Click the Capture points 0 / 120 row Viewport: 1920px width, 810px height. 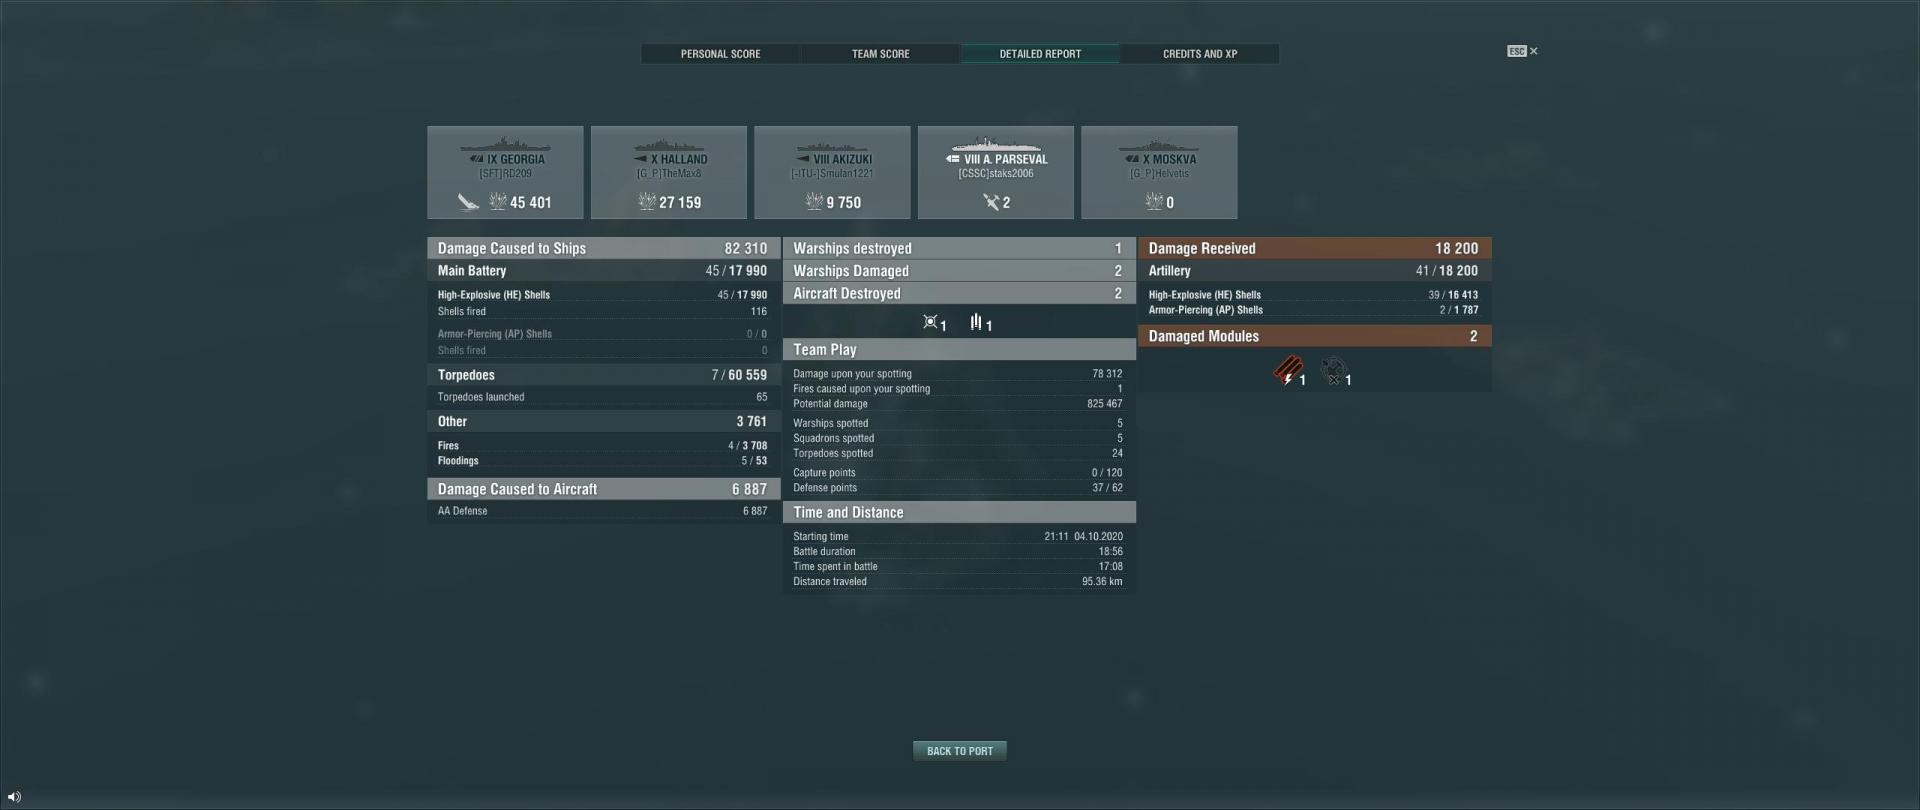pos(958,473)
